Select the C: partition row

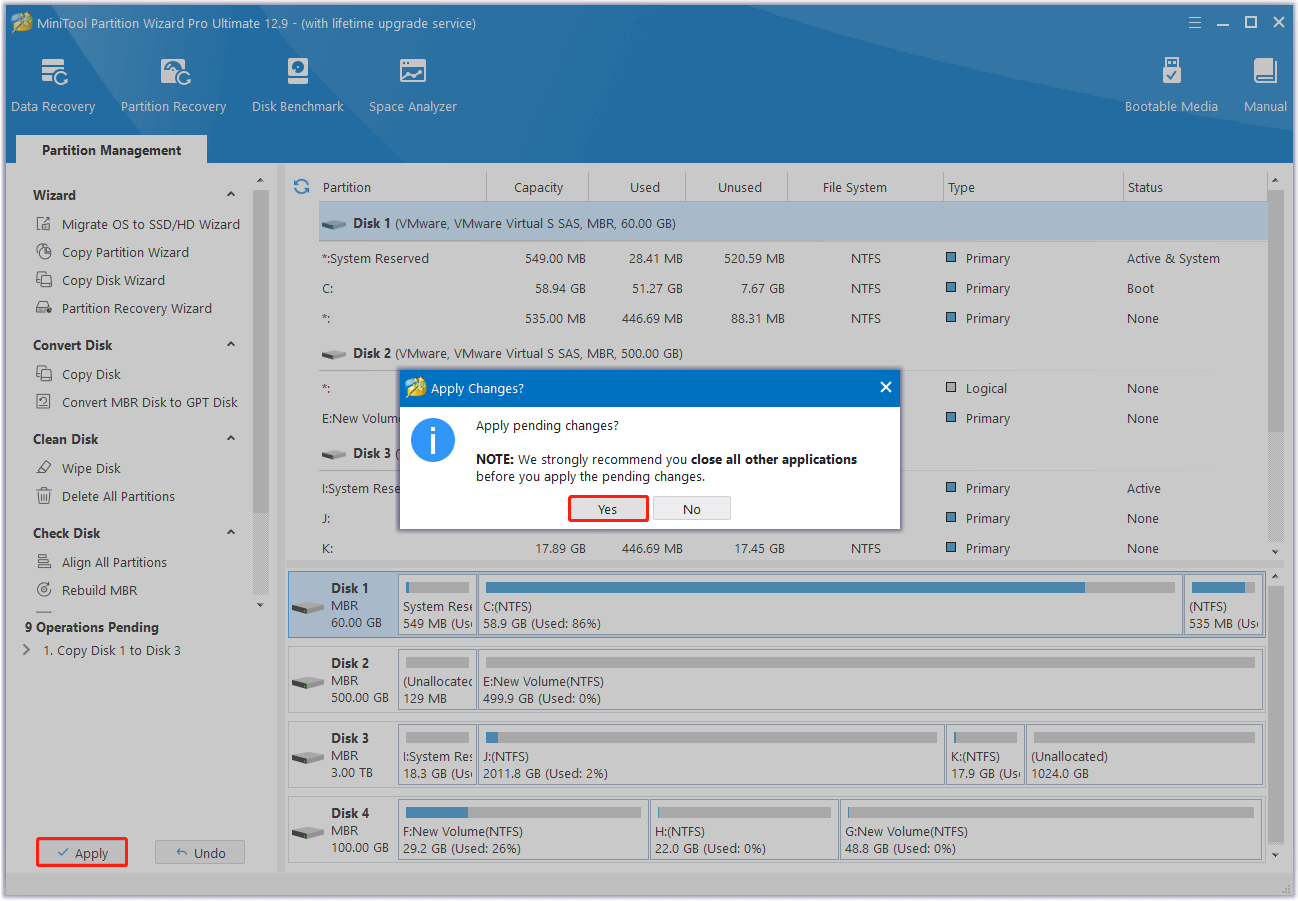coord(792,288)
